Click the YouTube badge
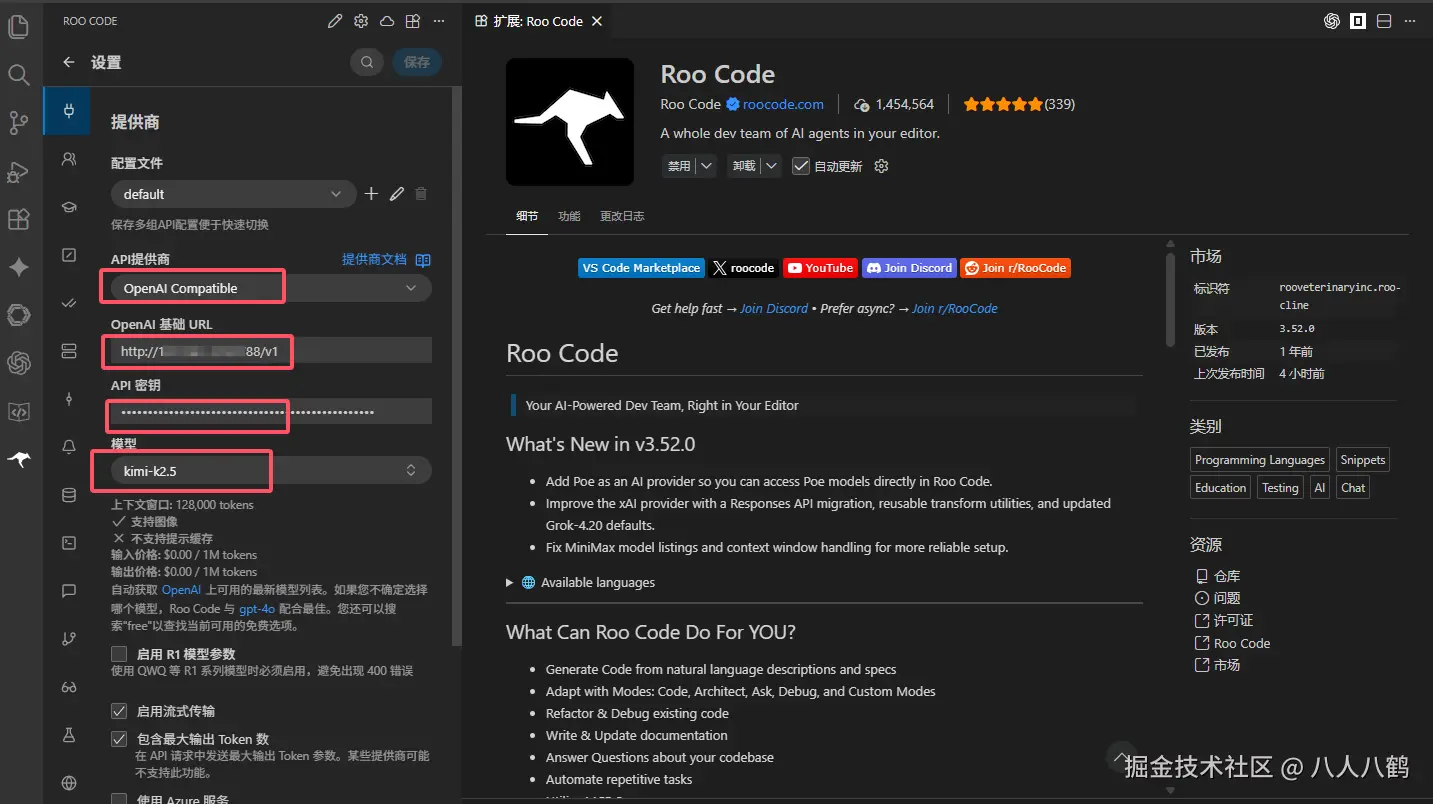Image resolution: width=1433 pixels, height=804 pixels. point(819,268)
